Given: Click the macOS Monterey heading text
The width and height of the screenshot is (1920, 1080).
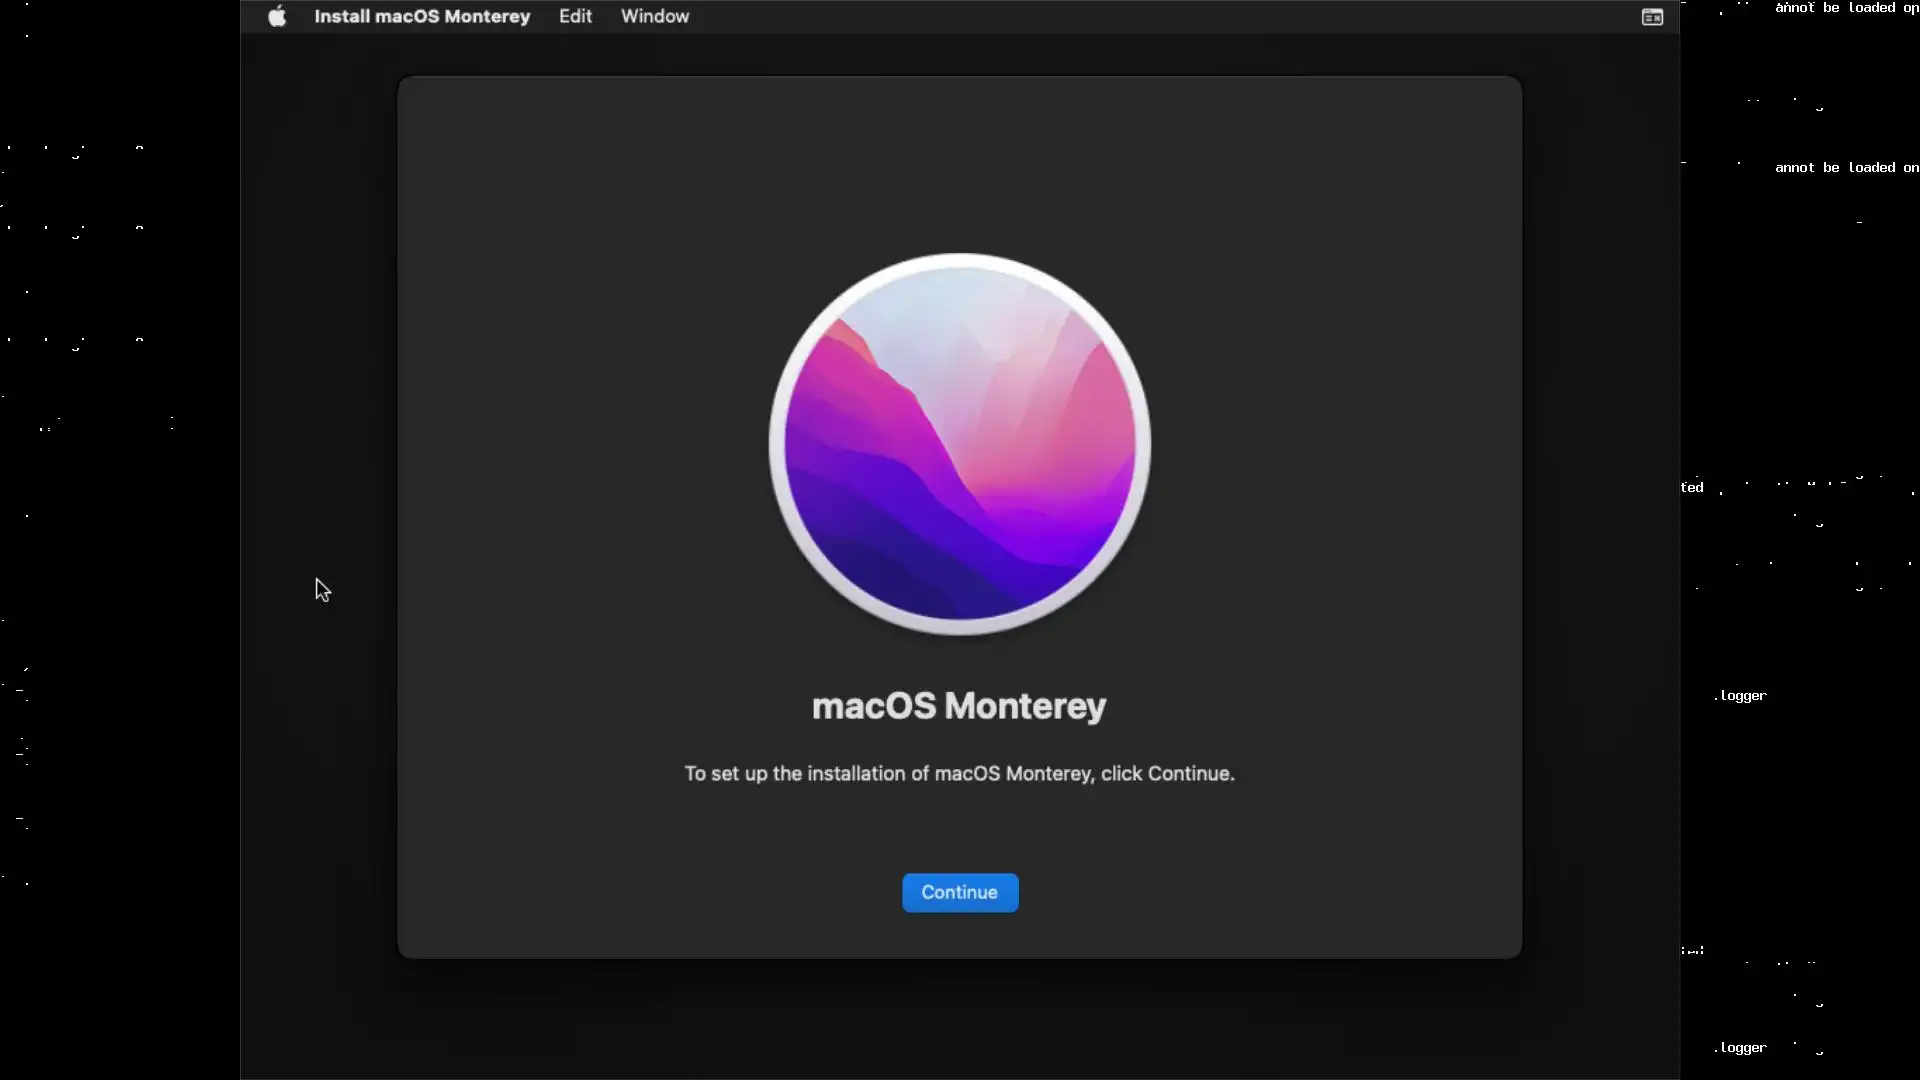Looking at the screenshot, I should [x=958, y=706].
